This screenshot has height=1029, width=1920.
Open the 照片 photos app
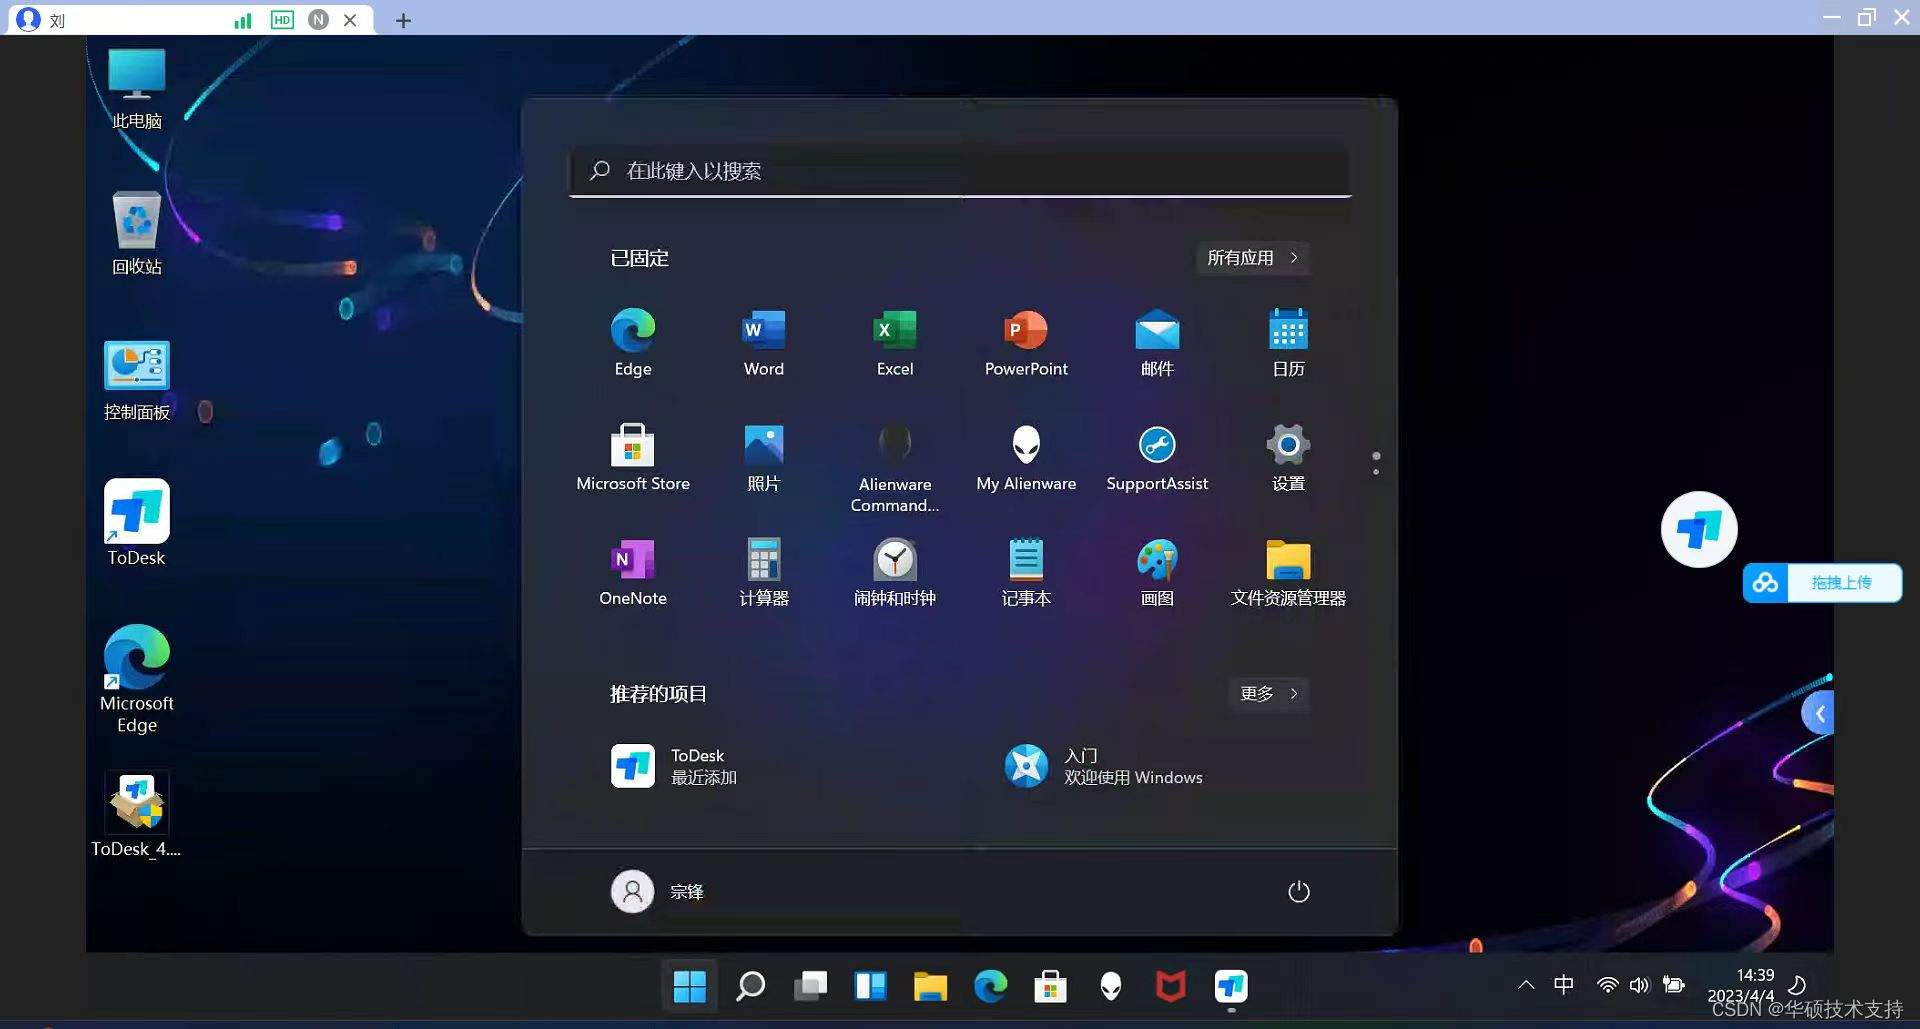tap(764, 458)
